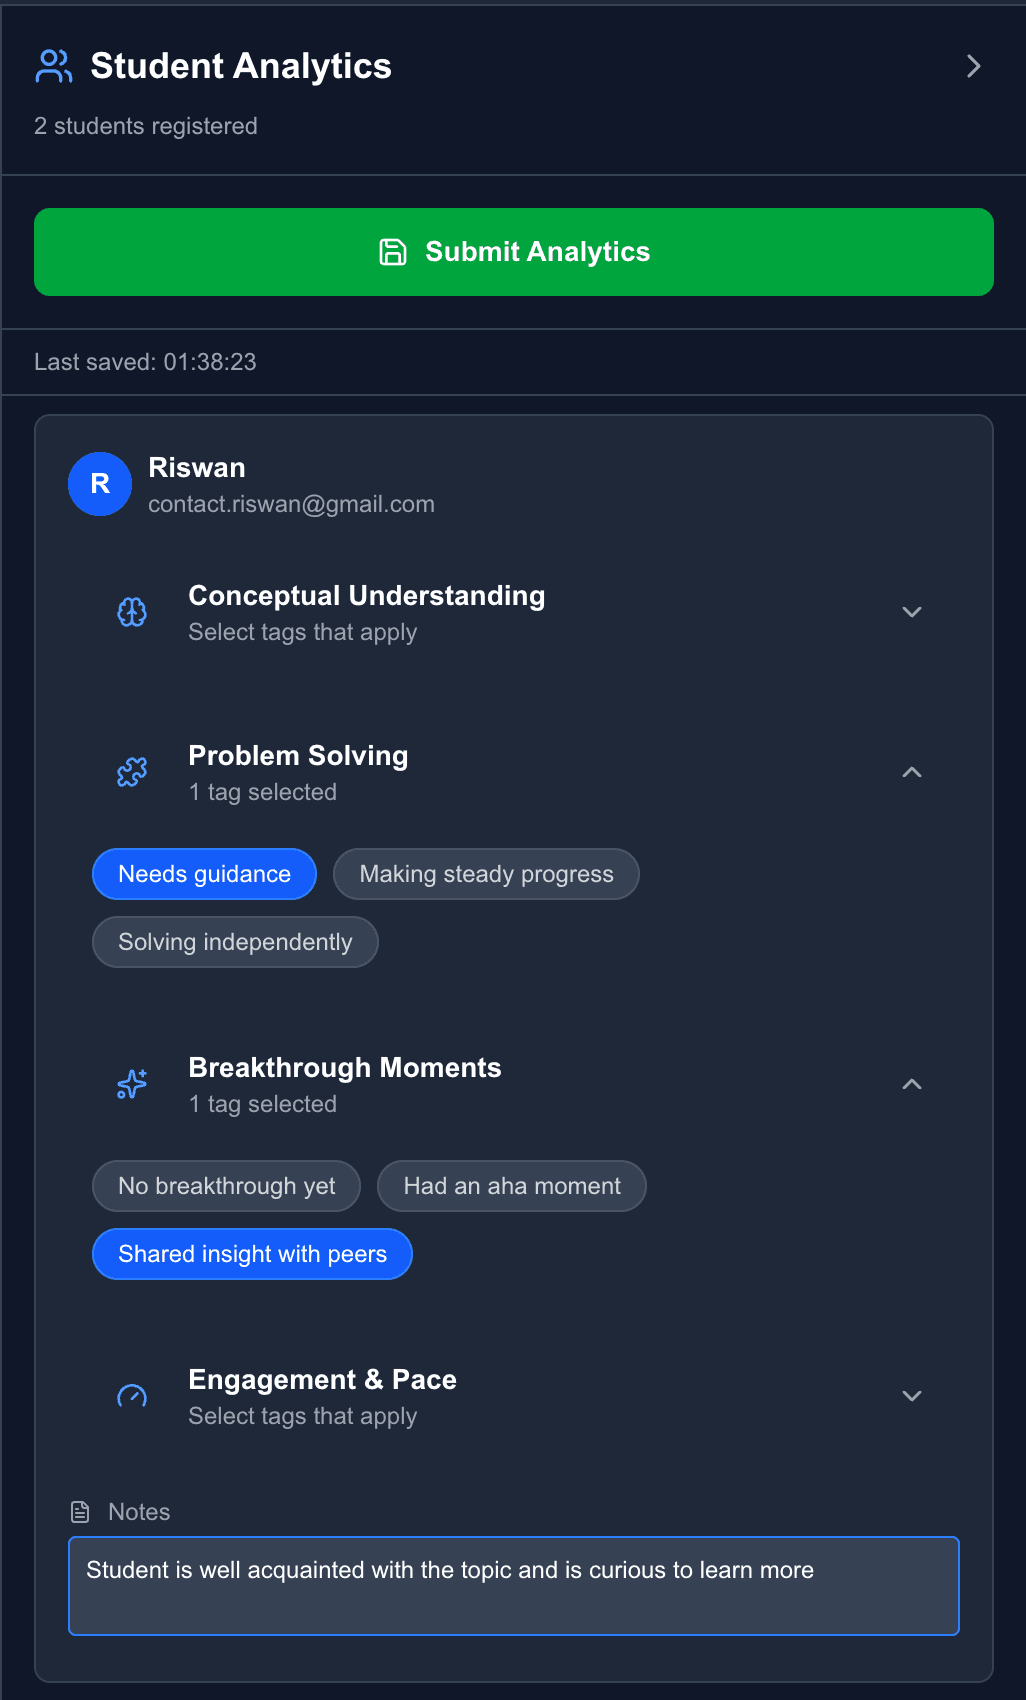The height and width of the screenshot is (1700, 1026).
Task: Click the gauge icon next to Engagement & Pace
Action: tap(131, 1396)
